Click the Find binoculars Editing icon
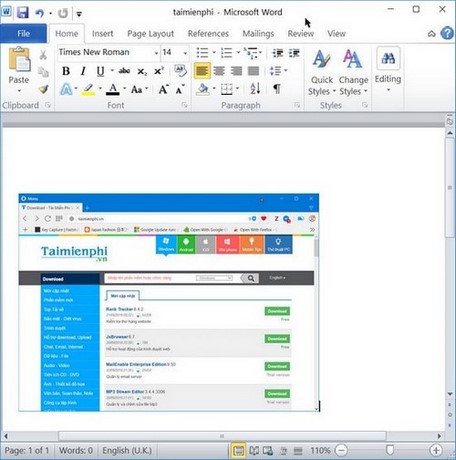456x460 pixels. [x=388, y=58]
